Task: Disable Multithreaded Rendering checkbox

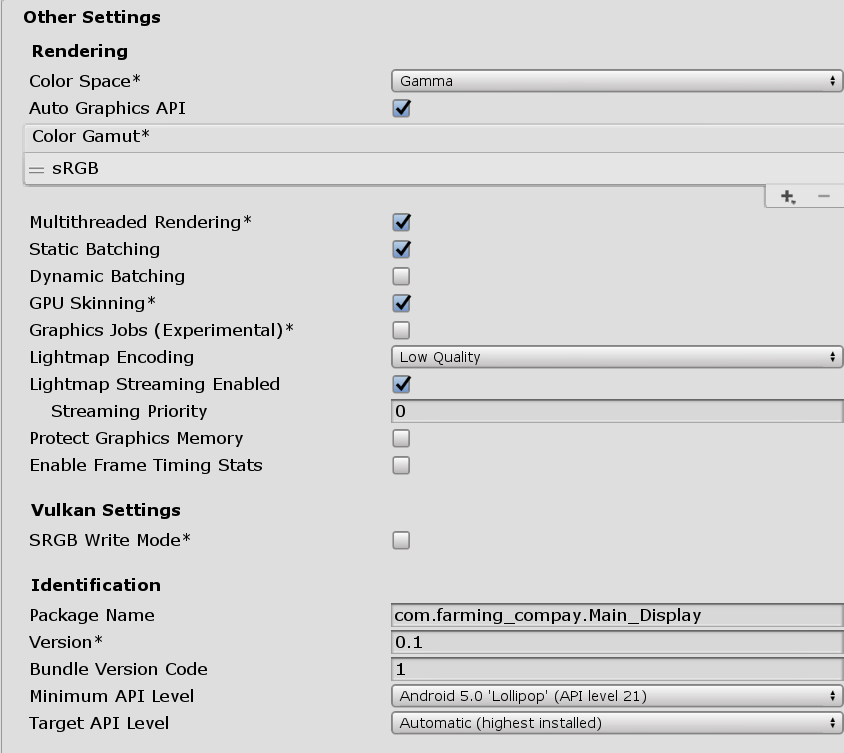Action: [402, 222]
